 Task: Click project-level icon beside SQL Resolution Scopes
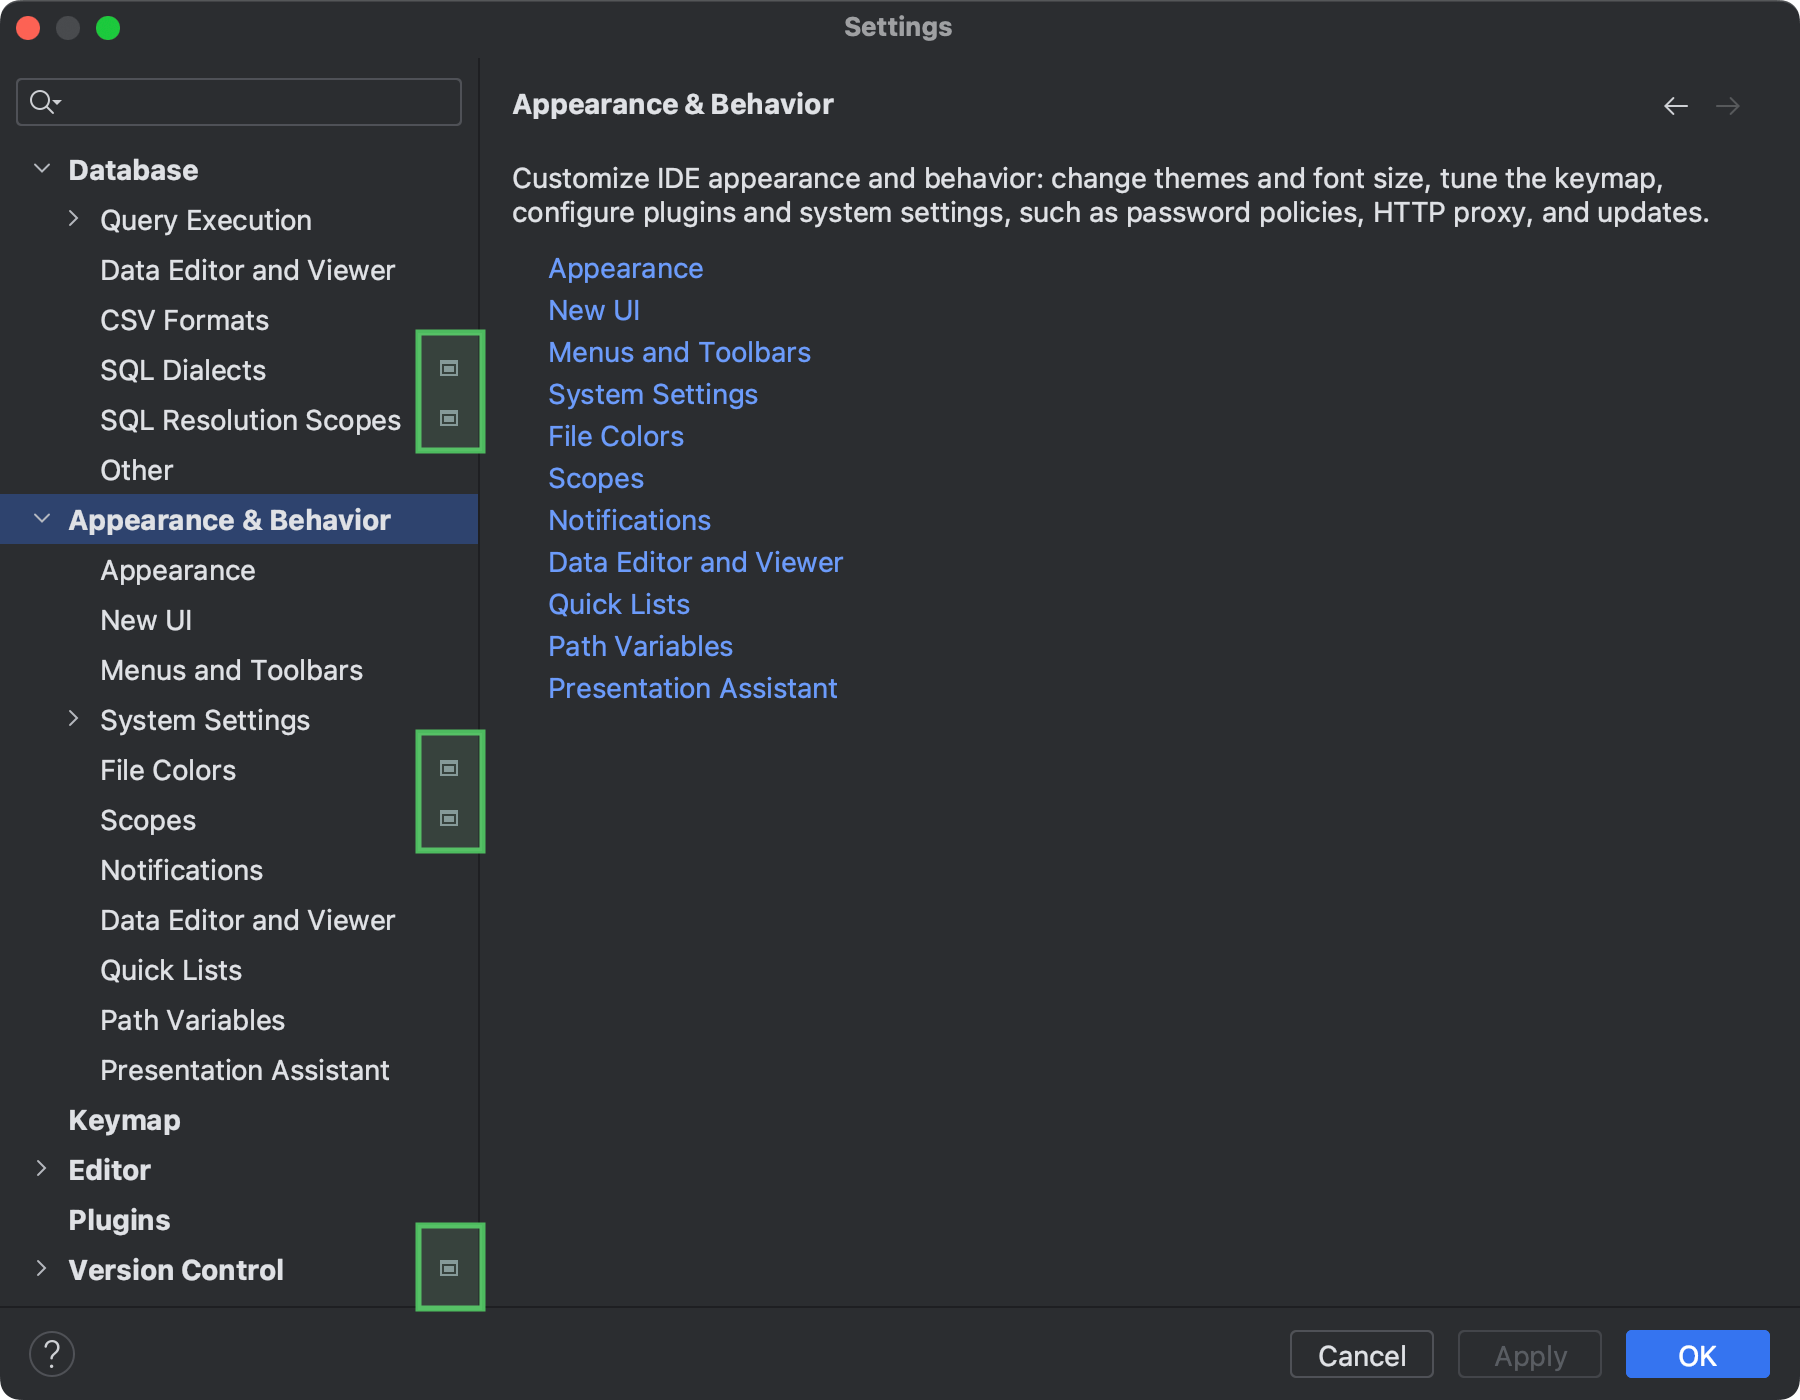[x=449, y=418]
